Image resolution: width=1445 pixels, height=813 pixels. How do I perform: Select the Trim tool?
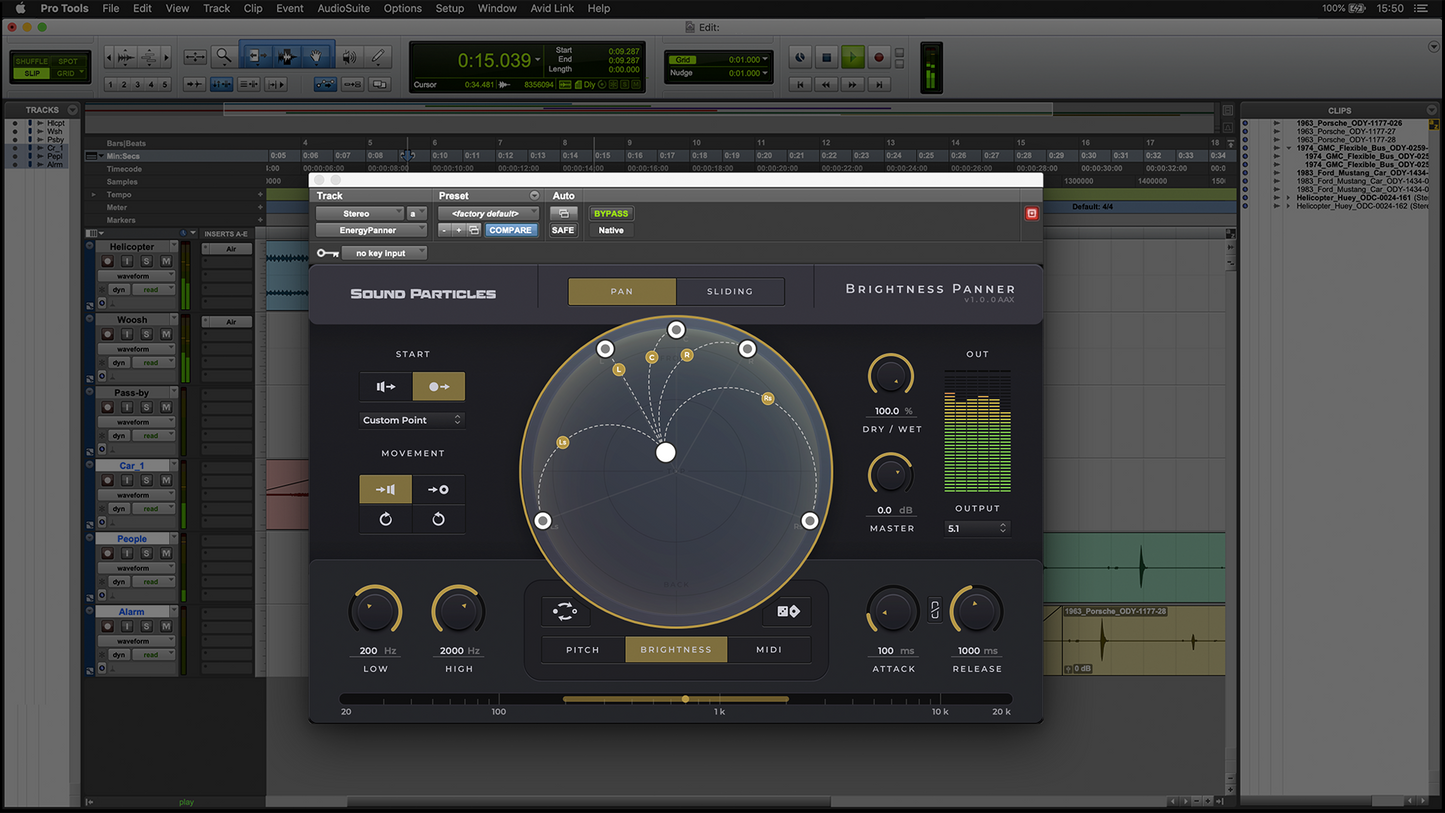(x=257, y=55)
